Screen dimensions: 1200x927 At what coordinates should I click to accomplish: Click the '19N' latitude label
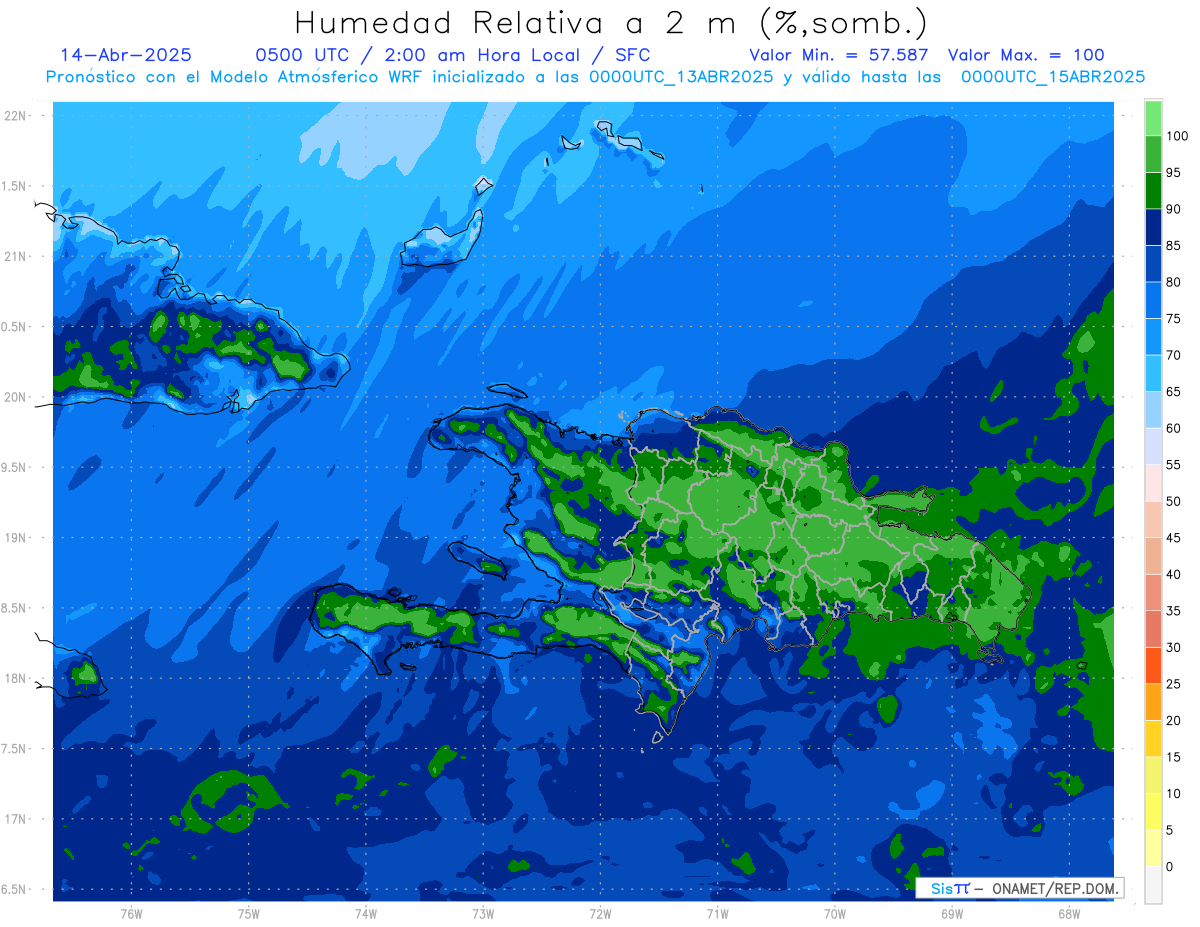coord(16,537)
